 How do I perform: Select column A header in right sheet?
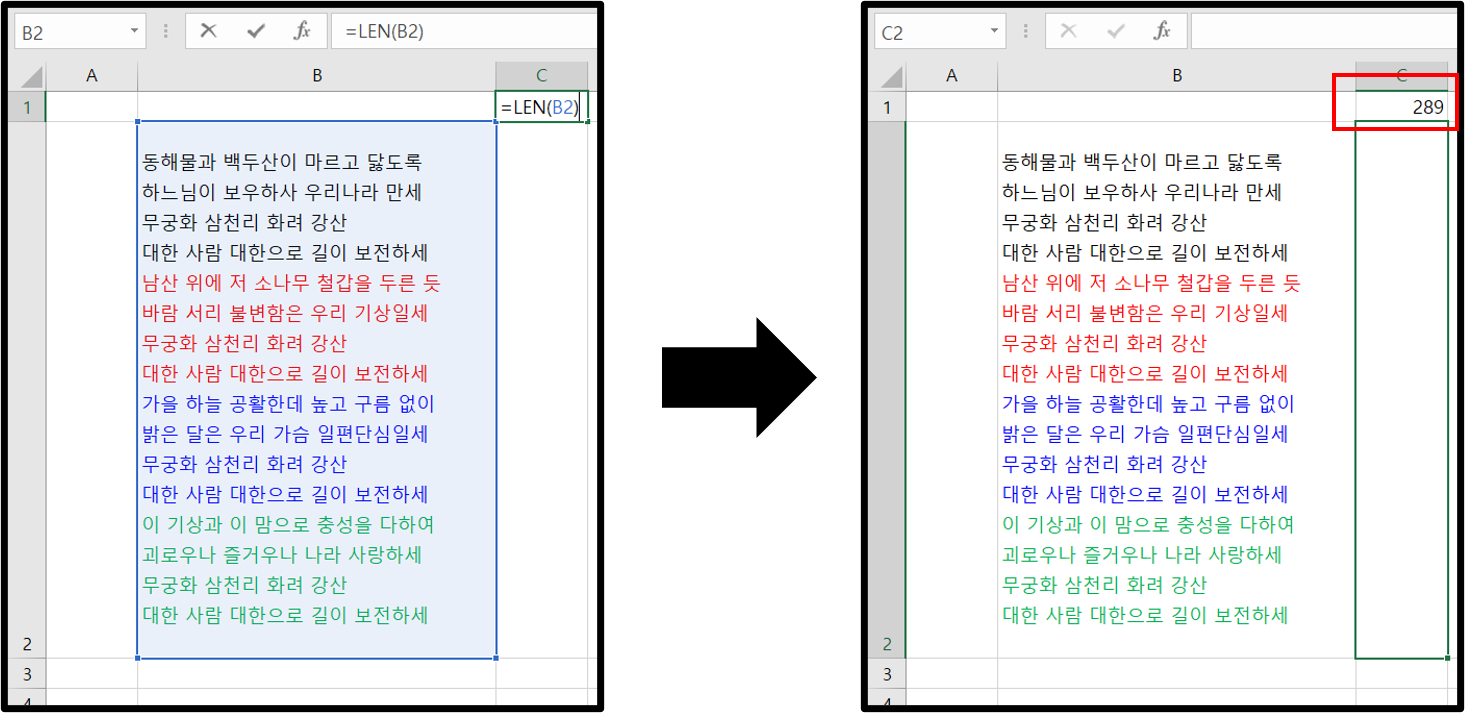tap(952, 77)
